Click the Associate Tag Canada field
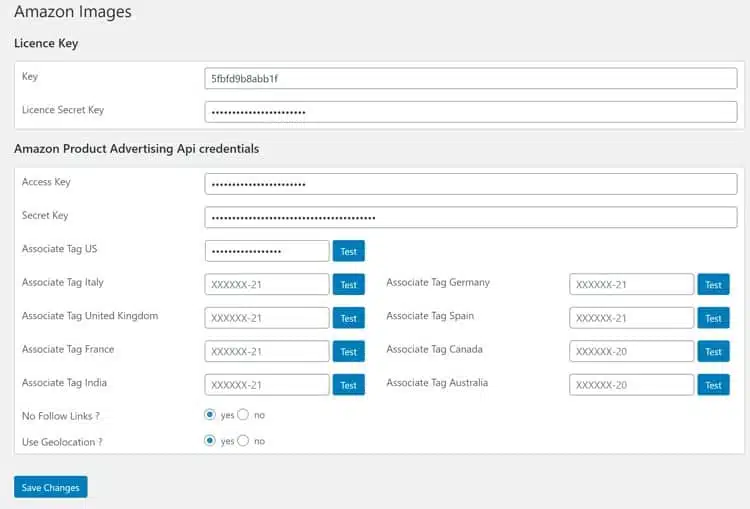The height and width of the screenshot is (509, 750). pyautogui.click(x=631, y=351)
